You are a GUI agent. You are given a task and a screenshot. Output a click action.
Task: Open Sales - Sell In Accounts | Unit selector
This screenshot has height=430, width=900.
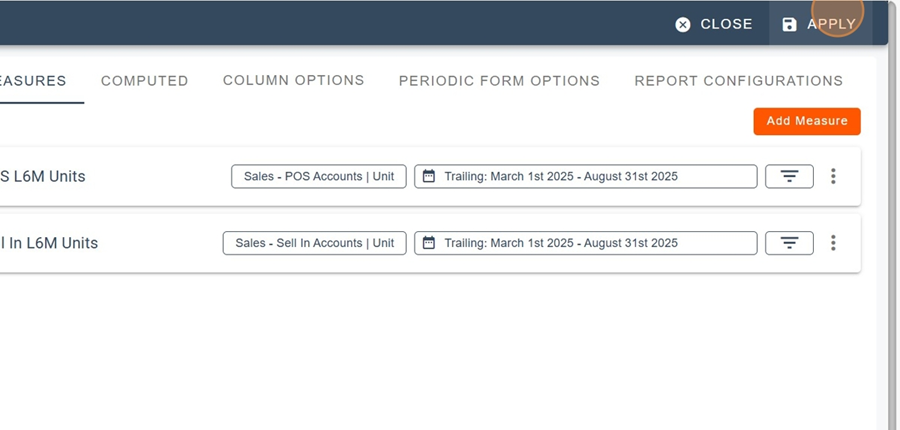click(314, 243)
